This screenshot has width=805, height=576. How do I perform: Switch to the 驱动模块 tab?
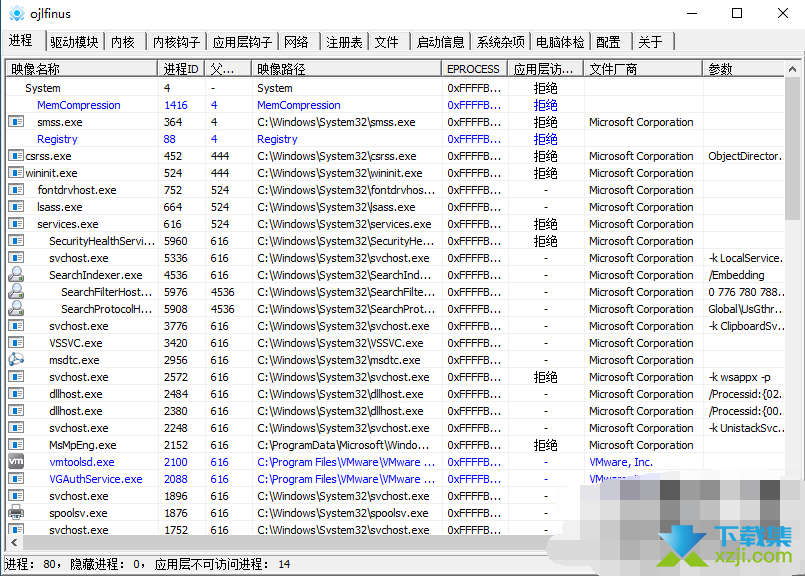click(74, 42)
